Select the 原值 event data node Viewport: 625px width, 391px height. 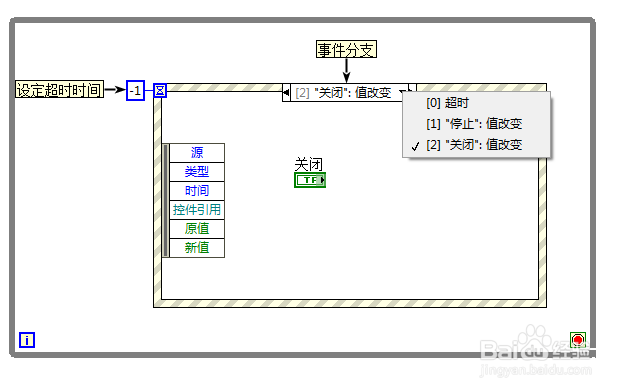(x=197, y=229)
